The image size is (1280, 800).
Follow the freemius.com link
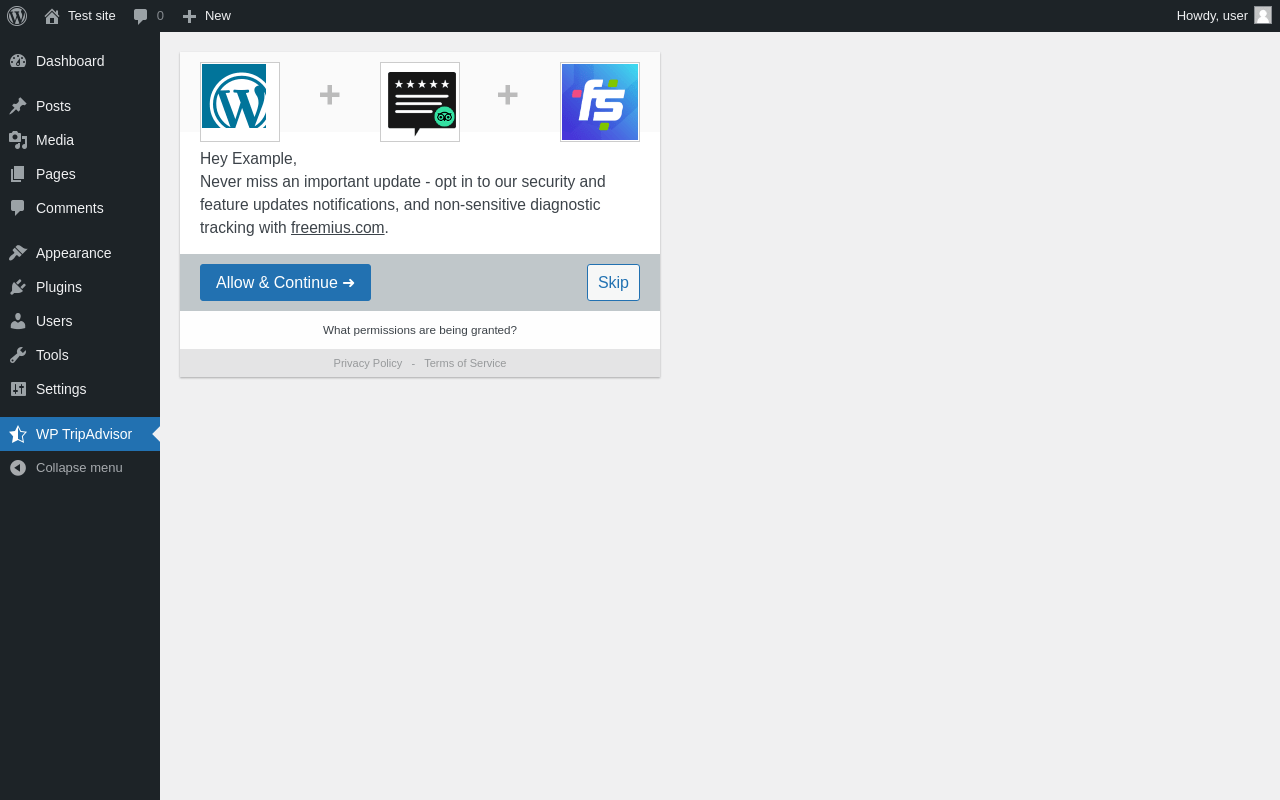338,228
